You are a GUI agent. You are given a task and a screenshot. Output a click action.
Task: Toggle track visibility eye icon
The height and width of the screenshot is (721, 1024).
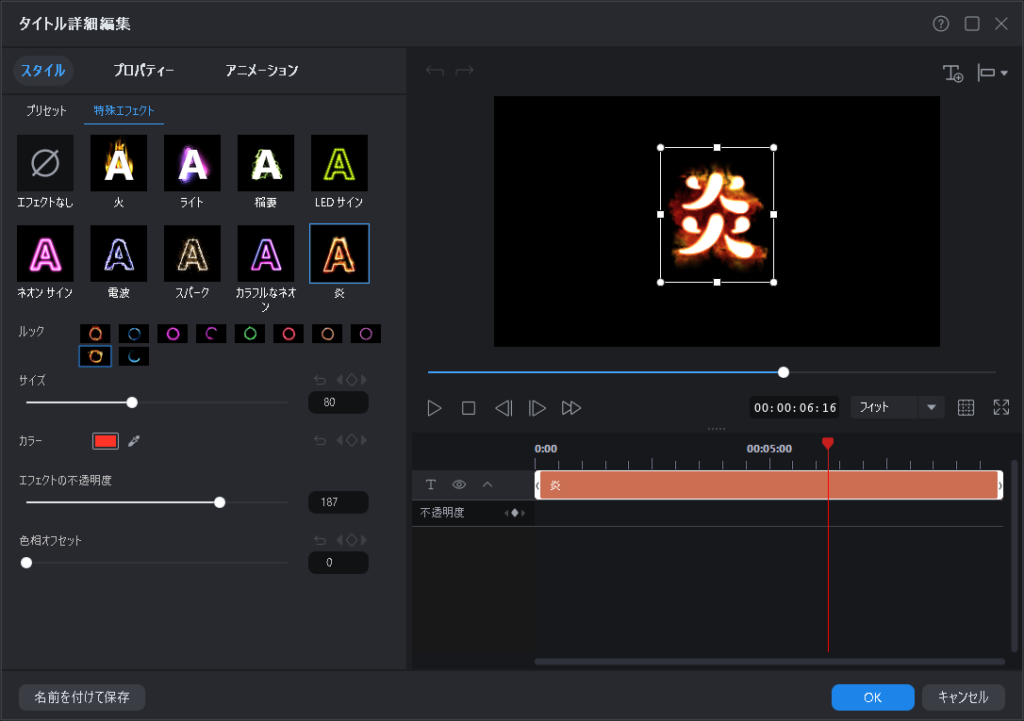click(x=459, y=485)
